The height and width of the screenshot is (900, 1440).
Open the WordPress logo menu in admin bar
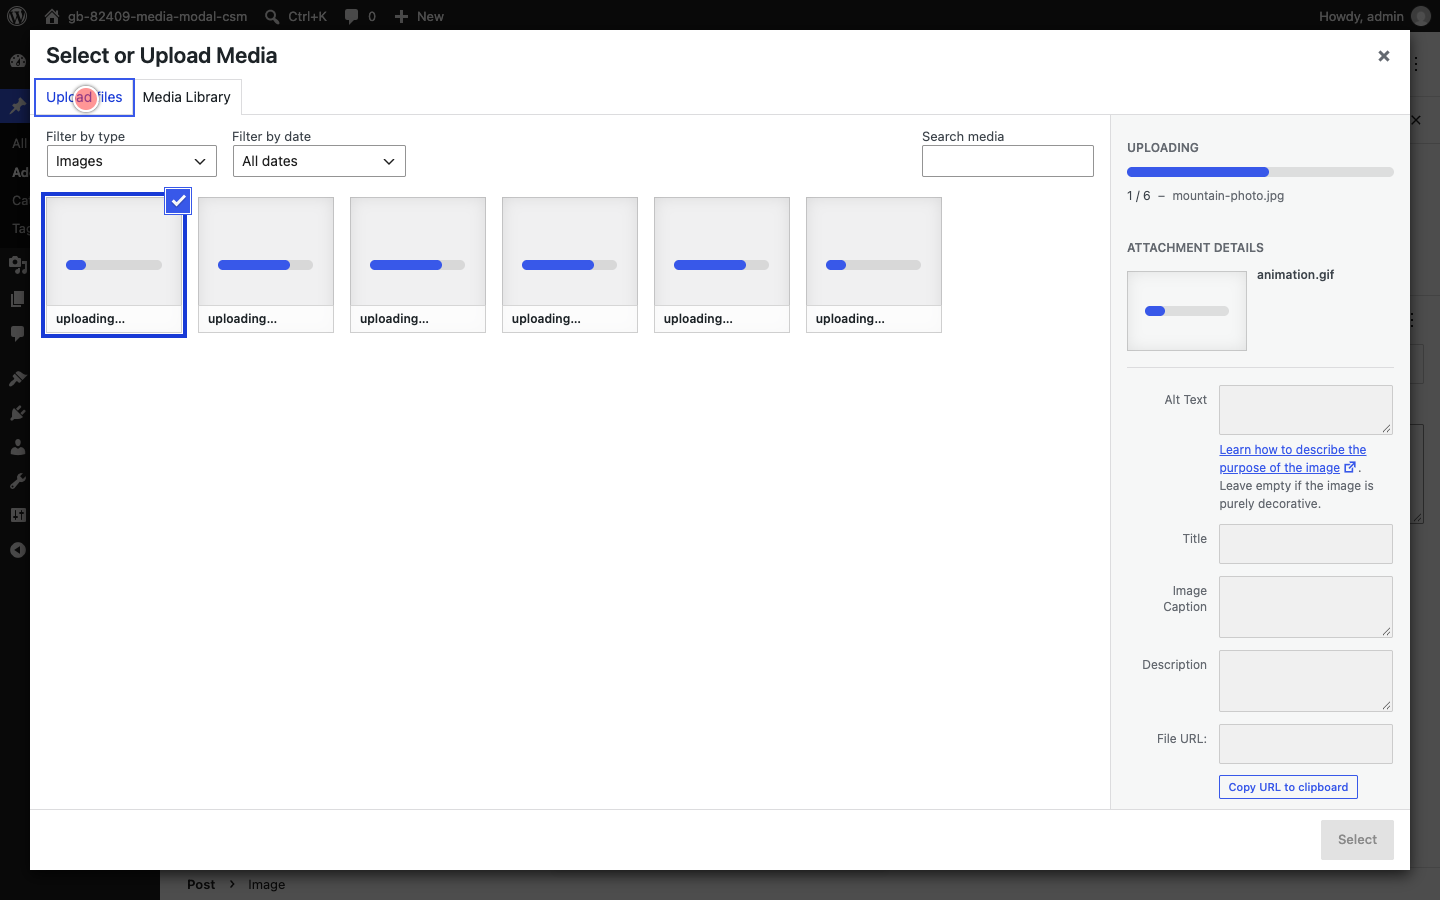17,16
